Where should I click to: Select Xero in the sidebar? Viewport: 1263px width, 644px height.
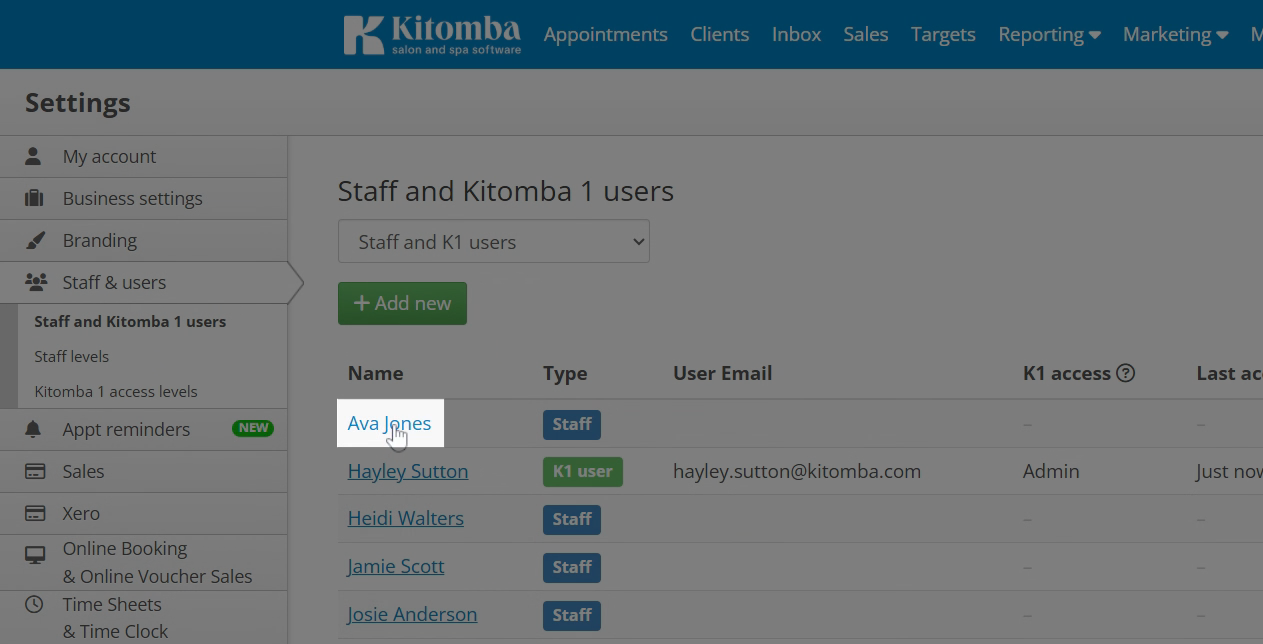coord(144,513)
